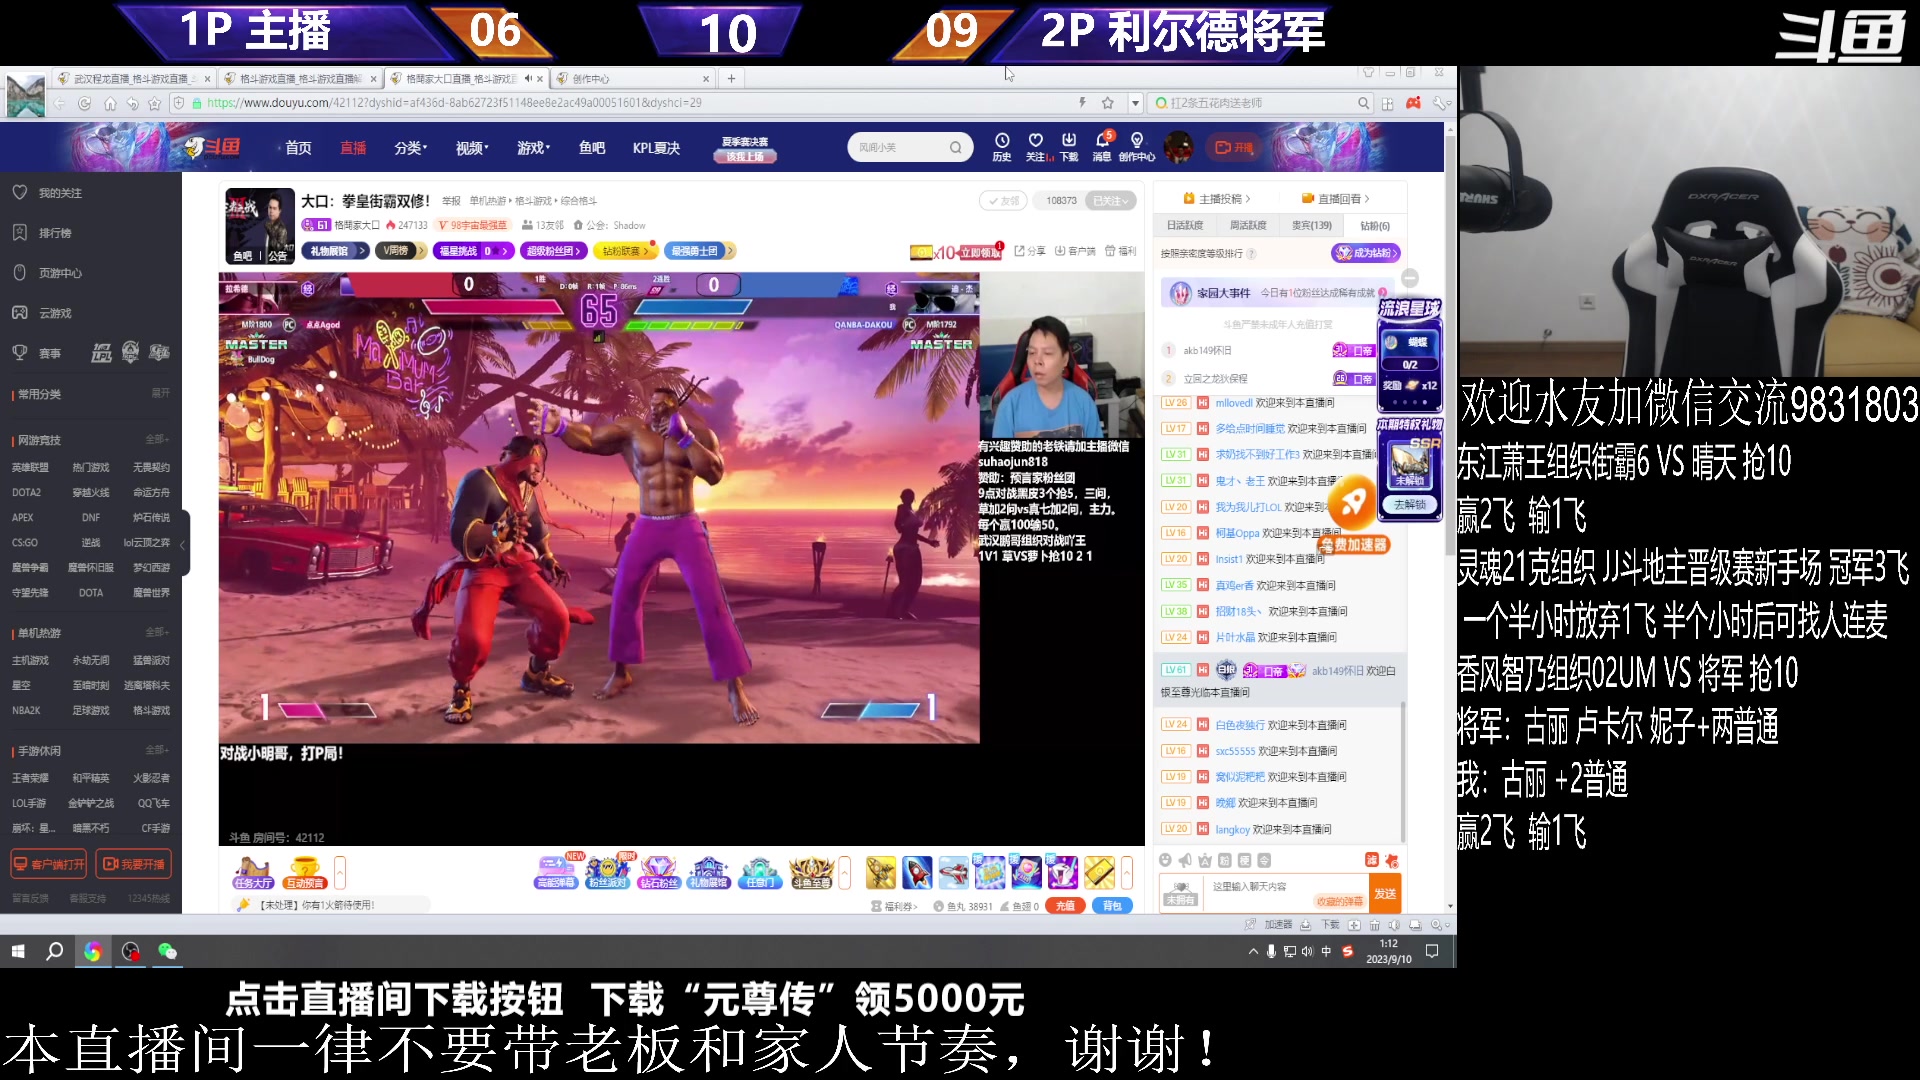Expand the 游戏 dropdown in navigation
This screenshot has width=1920, height=1080.
click(534, 148)
